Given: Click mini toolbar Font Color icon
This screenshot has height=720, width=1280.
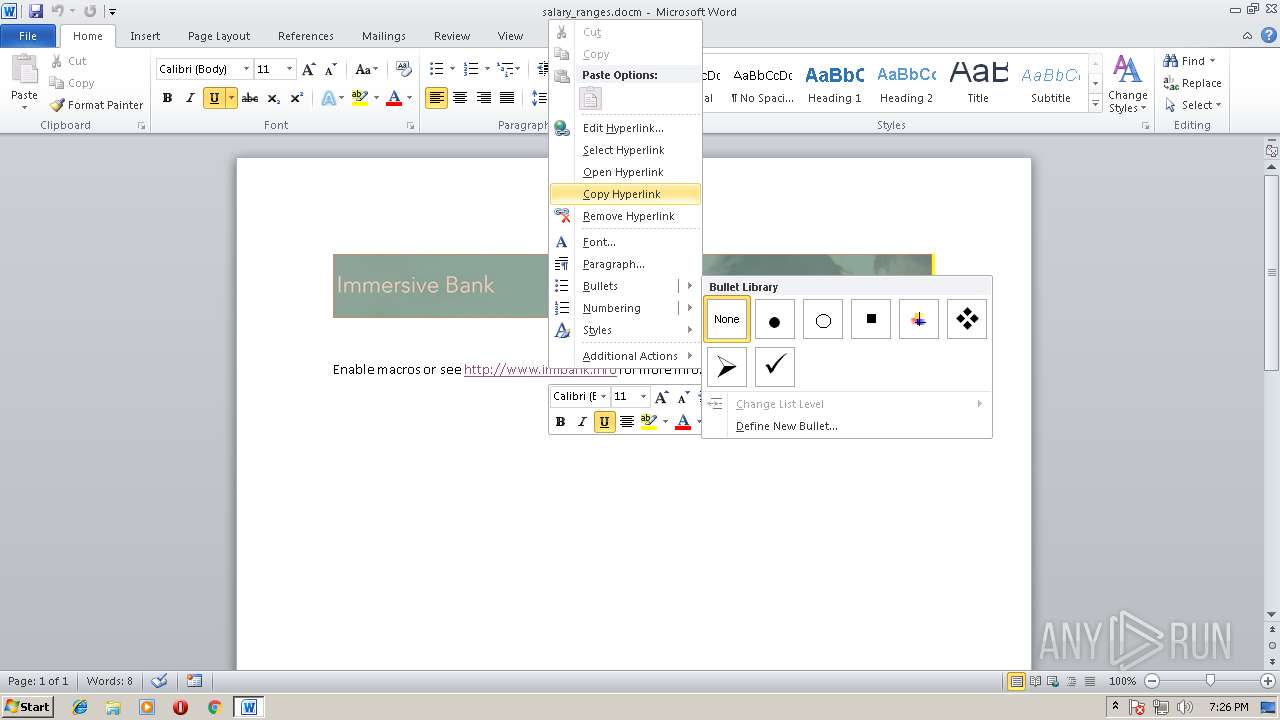Looking at the screenshot, I should click(683, 422).
